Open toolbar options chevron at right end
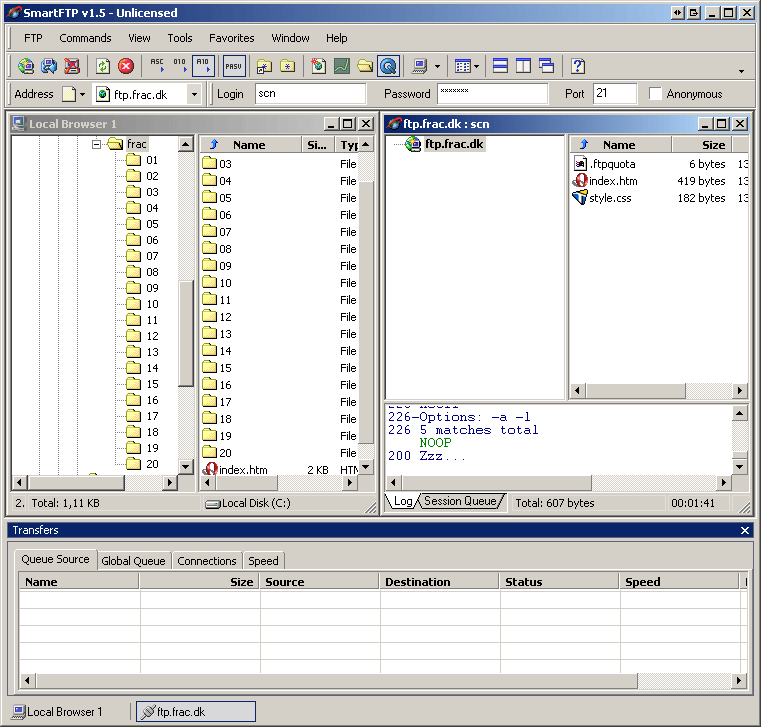761x727 pixels. [741, 71]
